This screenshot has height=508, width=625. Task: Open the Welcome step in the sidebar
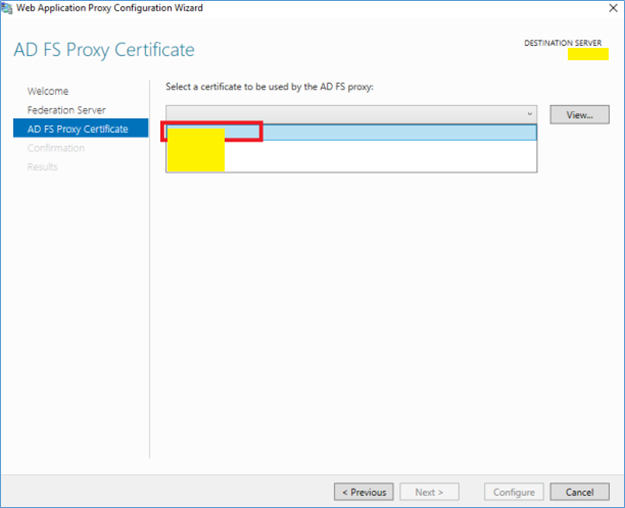pos(48,91)
